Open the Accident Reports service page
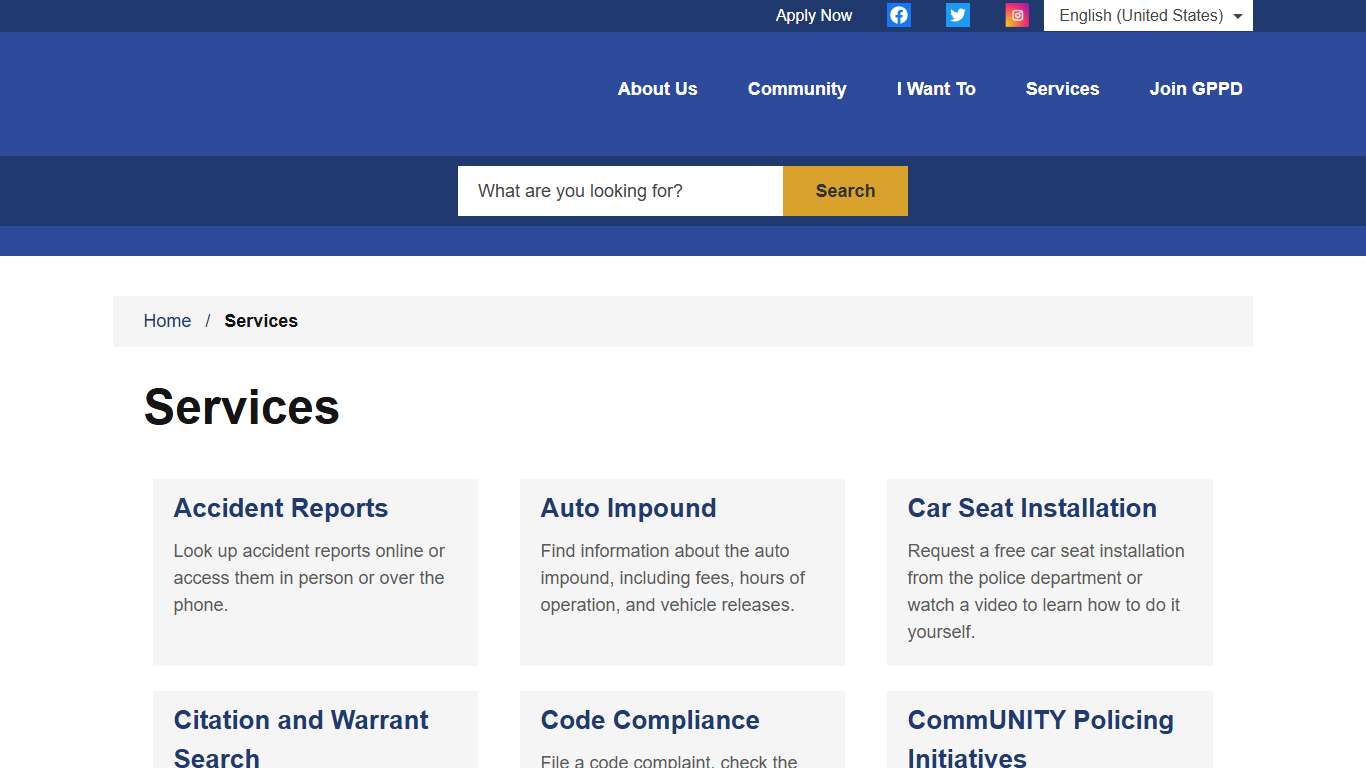Viewport: 1366px width, 768px height. (x=281, y=508)
